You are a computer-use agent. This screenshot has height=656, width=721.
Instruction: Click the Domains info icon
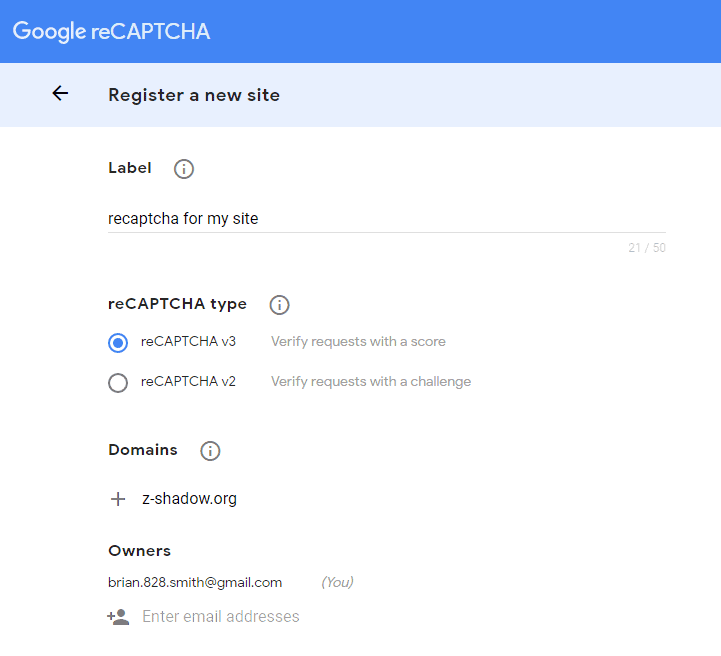click(x=210, y=451)
